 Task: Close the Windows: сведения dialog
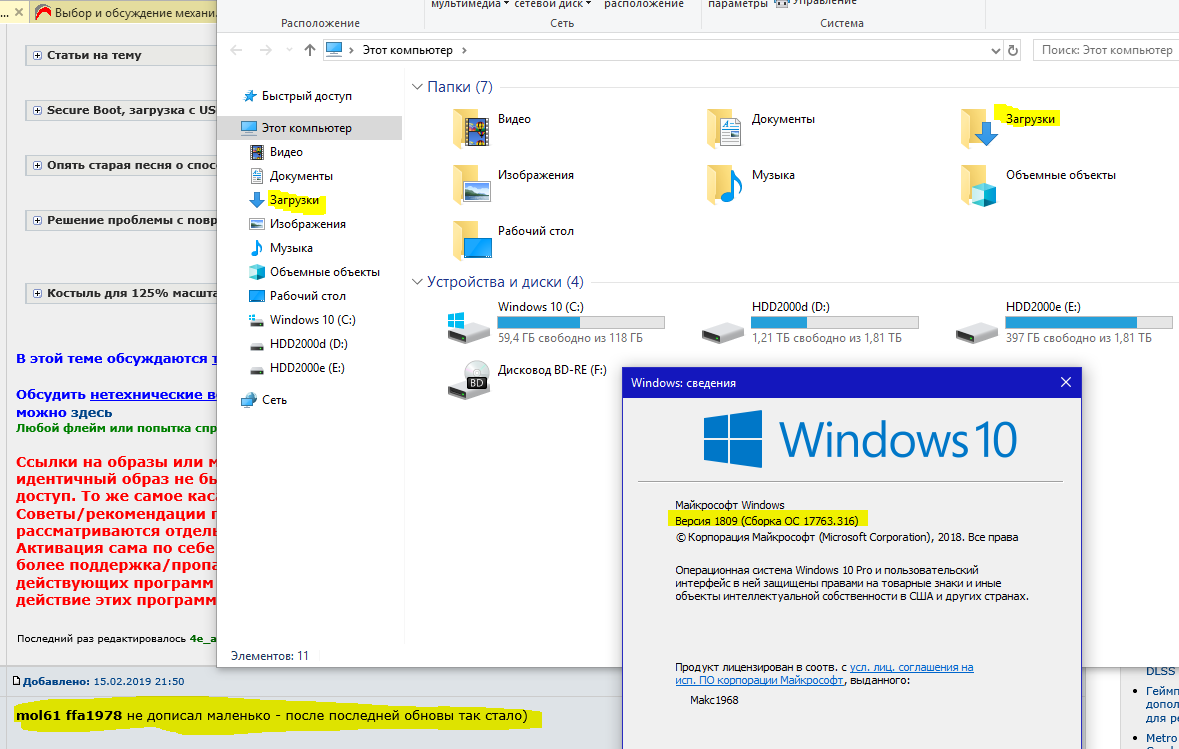(x=1065, y=382)
